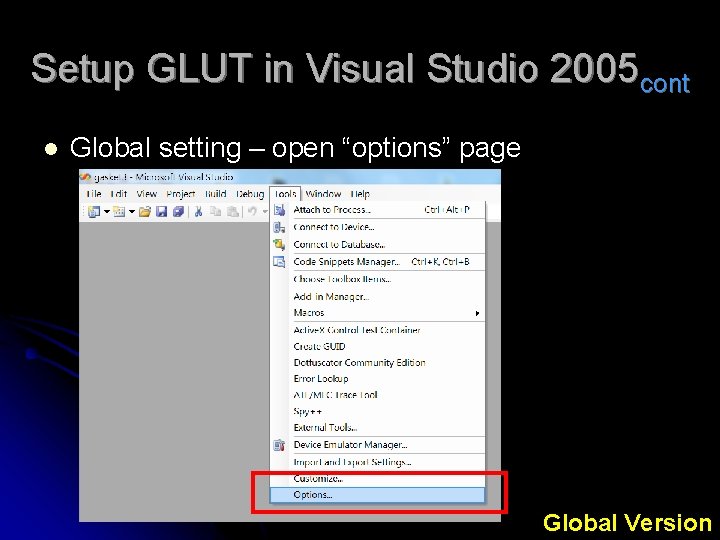
Task: Open the View menu
Action: pos(146,194)
